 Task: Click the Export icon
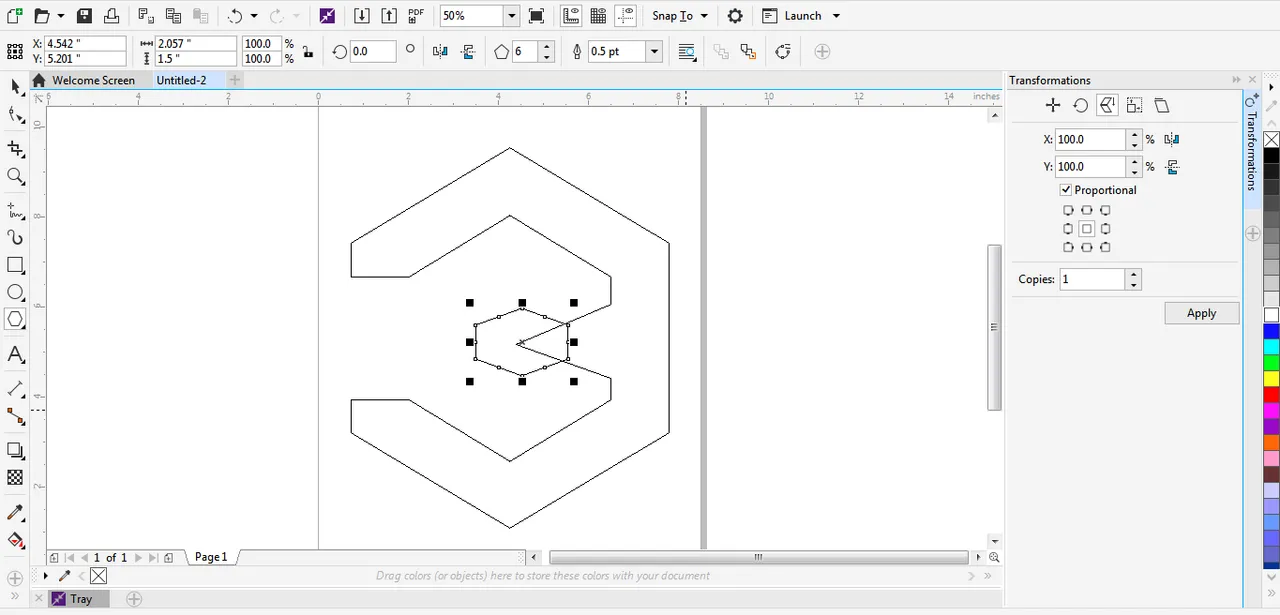388,16
